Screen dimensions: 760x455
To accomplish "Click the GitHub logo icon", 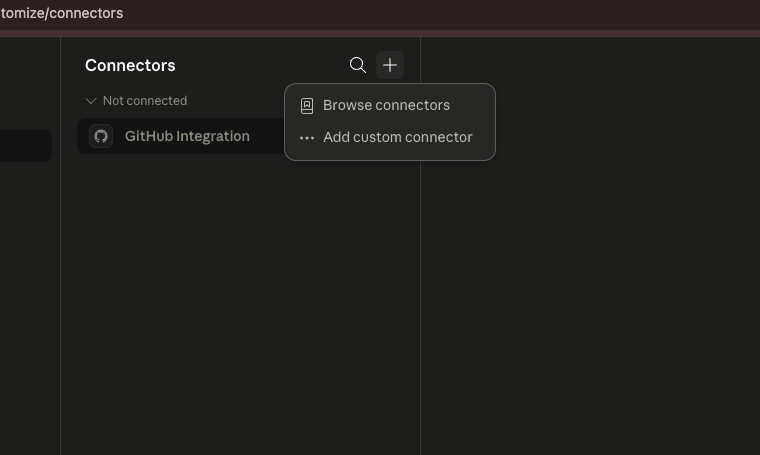I will coord(101,136).
